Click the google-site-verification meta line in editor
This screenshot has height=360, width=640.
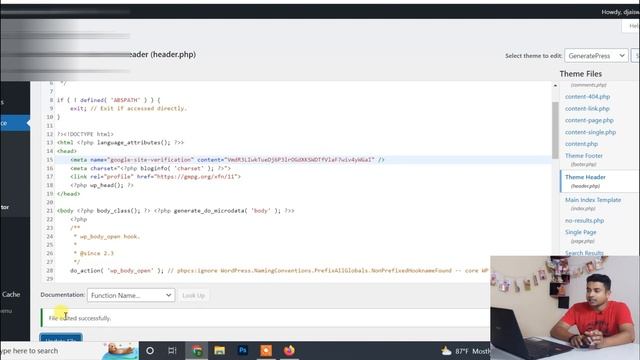[227, 160]
